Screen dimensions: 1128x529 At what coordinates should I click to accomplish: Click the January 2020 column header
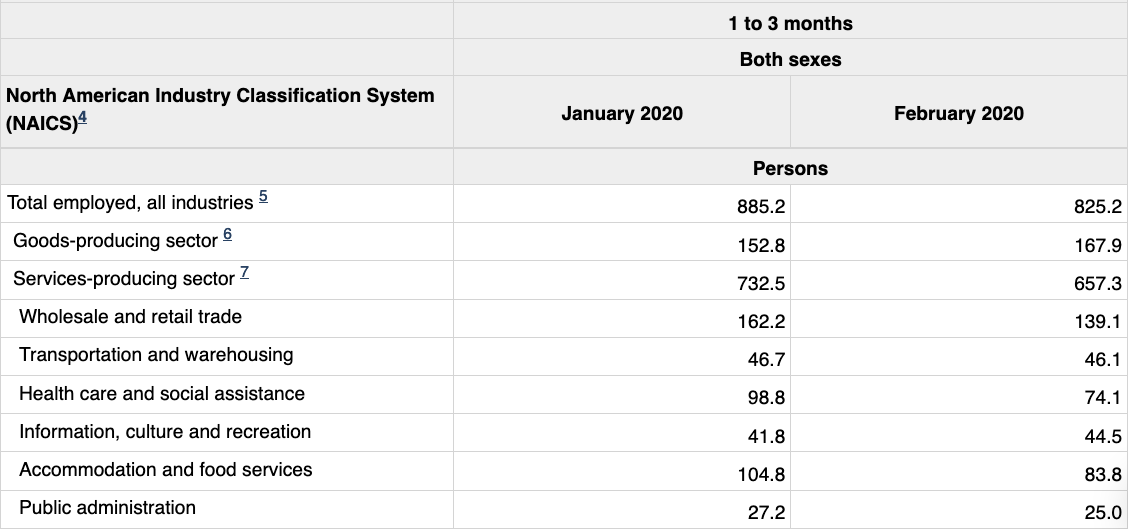click(622, 113)
